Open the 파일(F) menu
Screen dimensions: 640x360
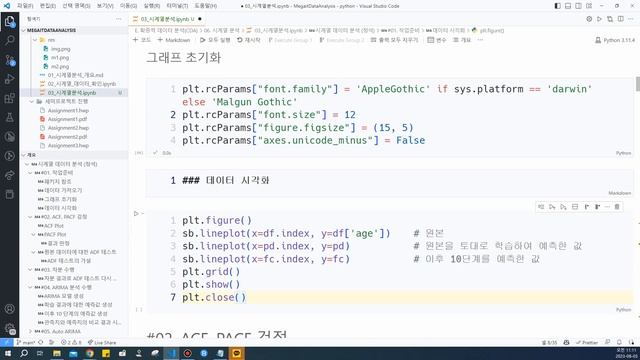coord(25,6)
